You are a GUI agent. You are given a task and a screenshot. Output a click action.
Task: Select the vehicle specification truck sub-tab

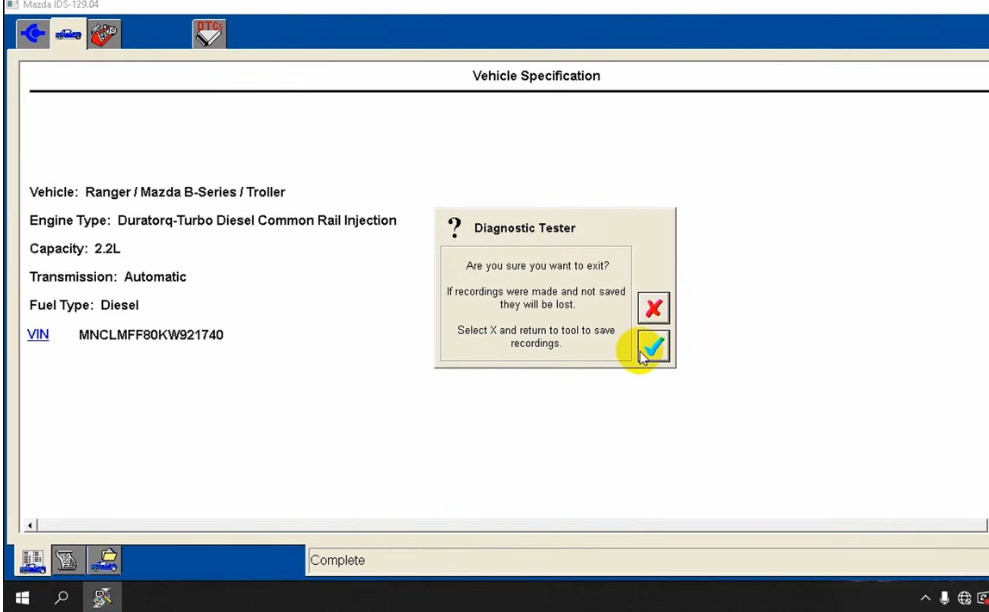click(32, 560)
